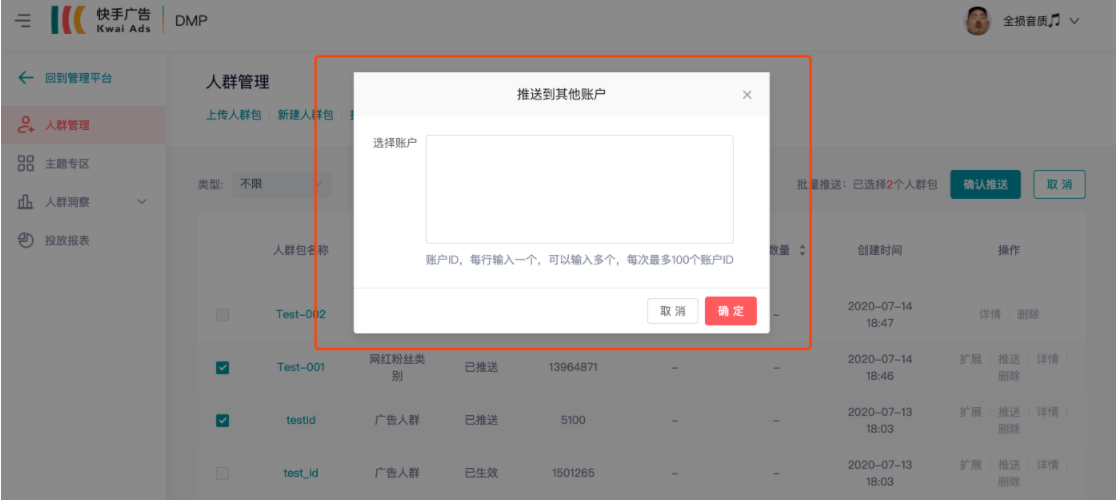Screen dimensions: 1118x502
Task: Click 详情 in the Test-002 row
Action: click(990, 314)
